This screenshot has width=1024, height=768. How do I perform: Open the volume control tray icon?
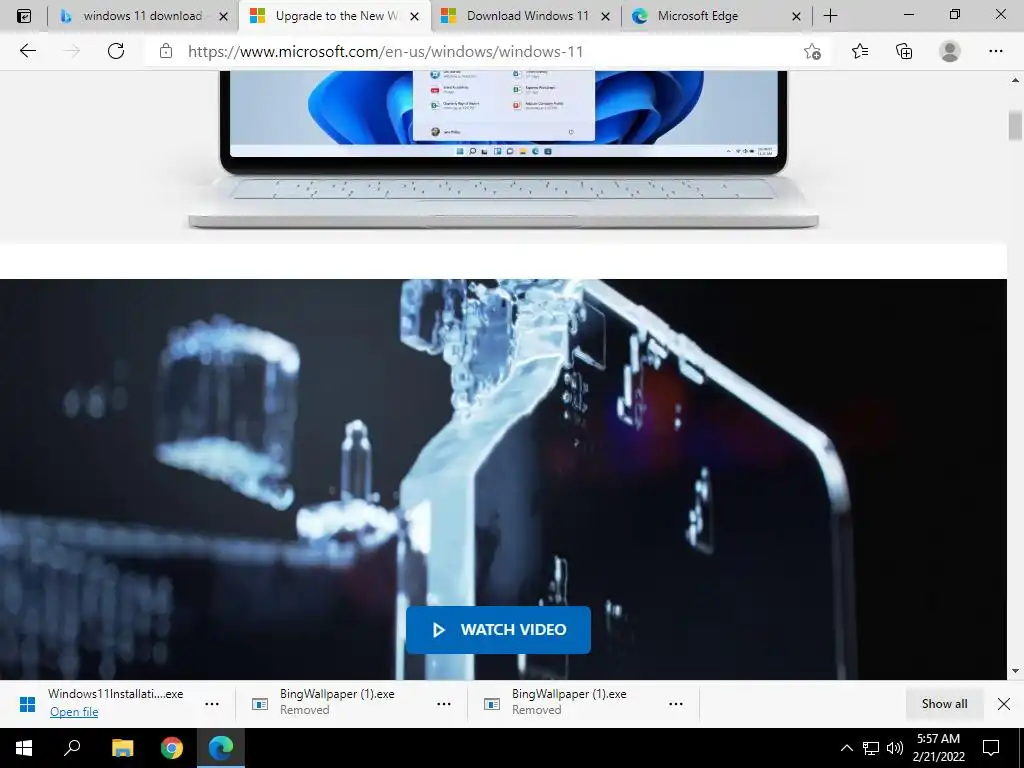point(895,748)
